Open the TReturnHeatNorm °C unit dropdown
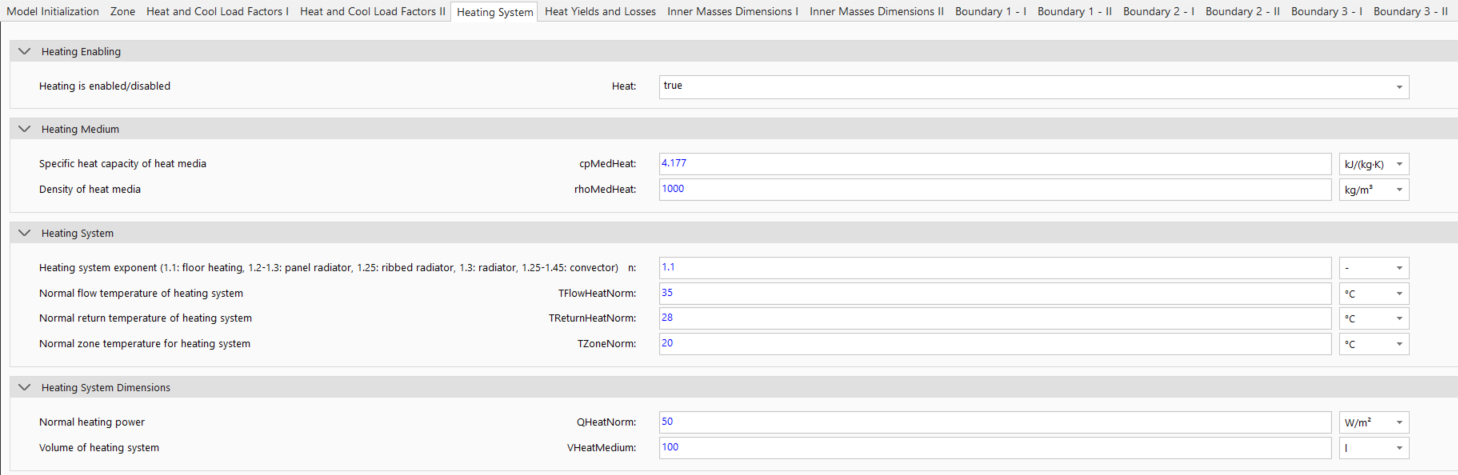The height and width of the screenshot is (475, 1458). tap(1374, 319)
